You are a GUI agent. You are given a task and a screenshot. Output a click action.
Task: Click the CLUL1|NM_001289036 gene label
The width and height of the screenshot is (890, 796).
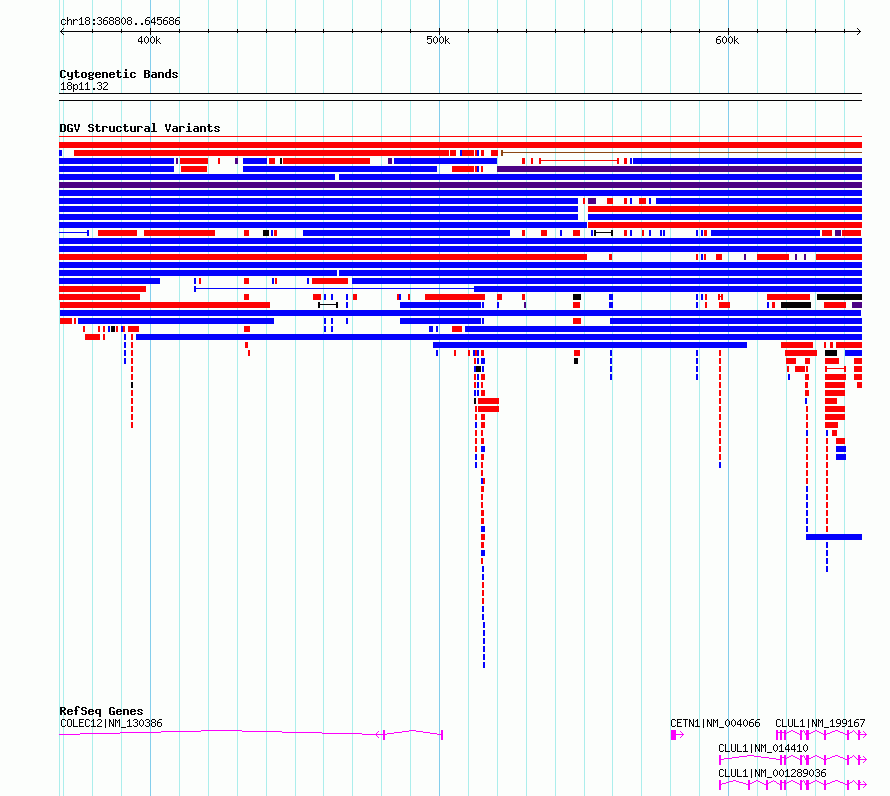coord(772,773)
